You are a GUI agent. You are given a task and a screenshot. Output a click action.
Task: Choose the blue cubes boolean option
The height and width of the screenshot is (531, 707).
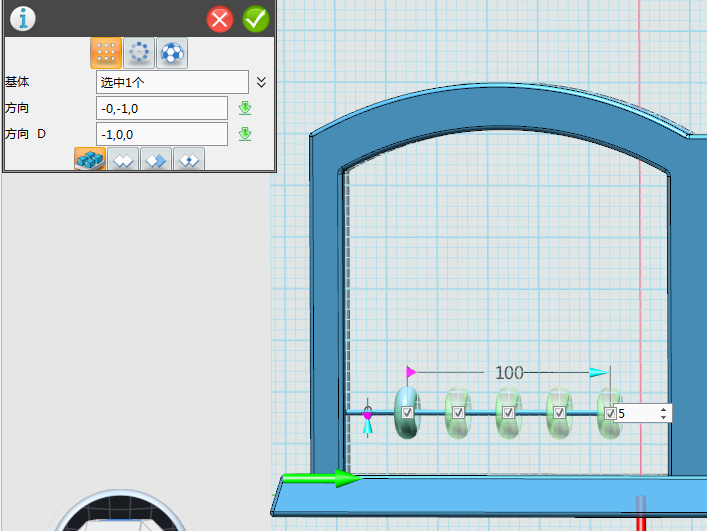pyautogui.click(x=91, y=160)
